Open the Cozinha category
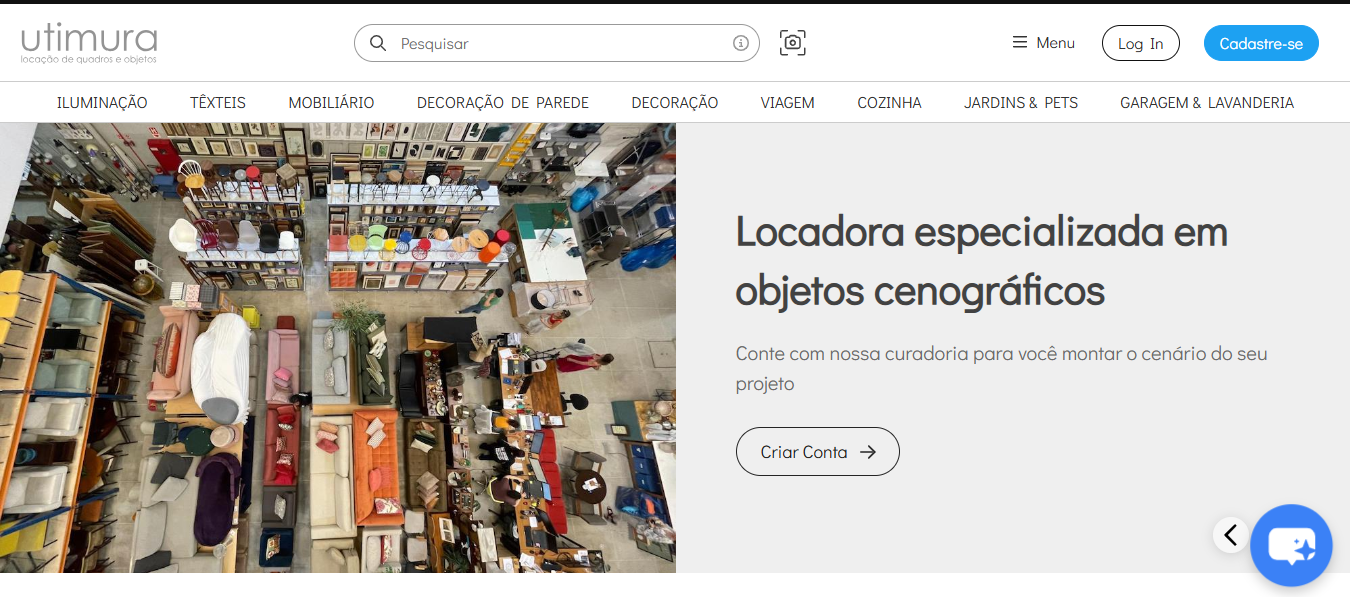 pyautogui.click(x=889, y=102)
